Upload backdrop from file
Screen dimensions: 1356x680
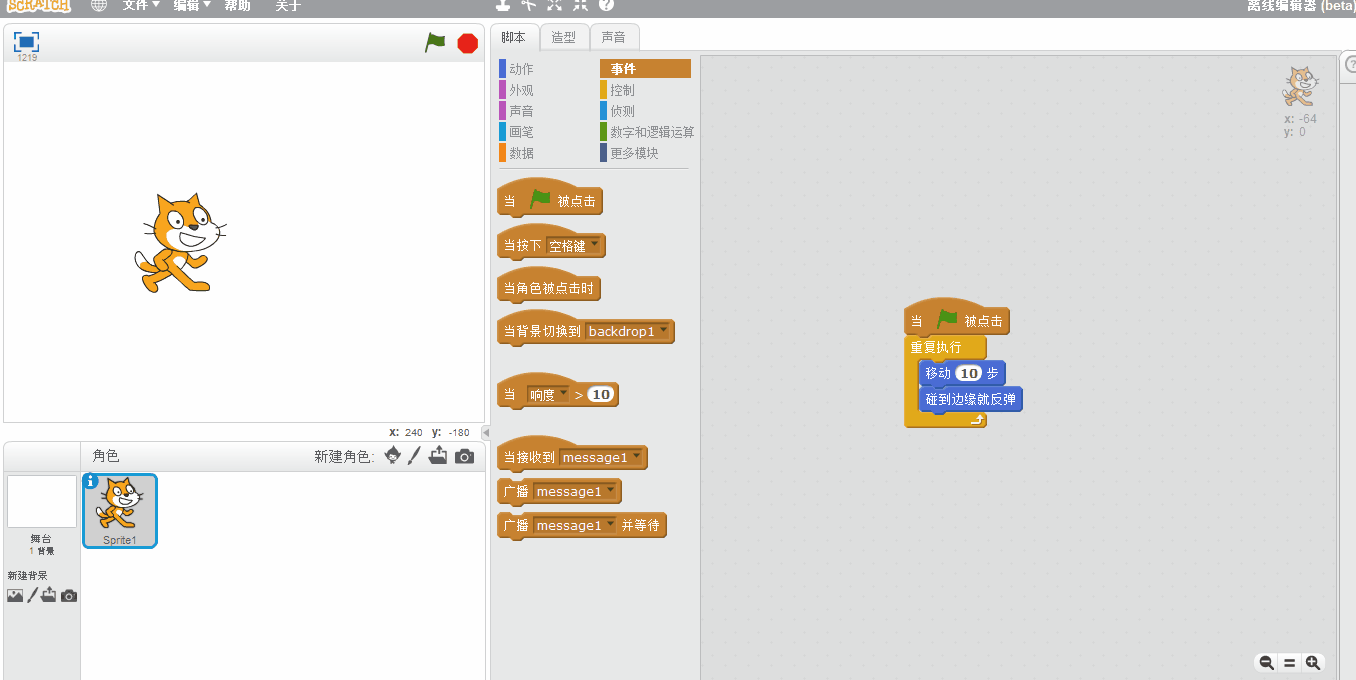49,595
